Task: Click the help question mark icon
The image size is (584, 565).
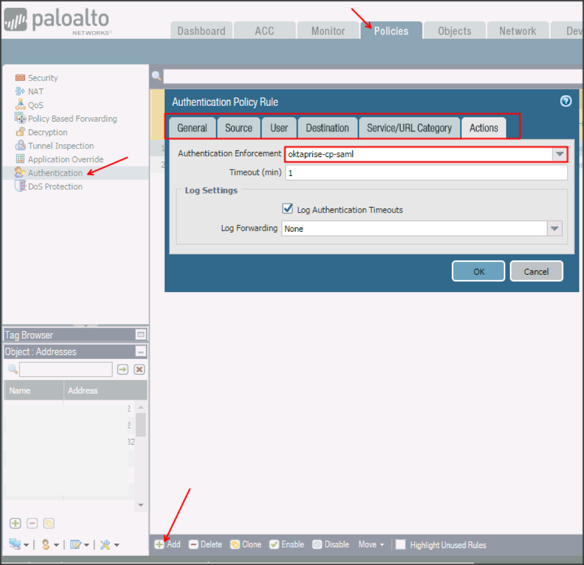Action: tap(566, 101)
